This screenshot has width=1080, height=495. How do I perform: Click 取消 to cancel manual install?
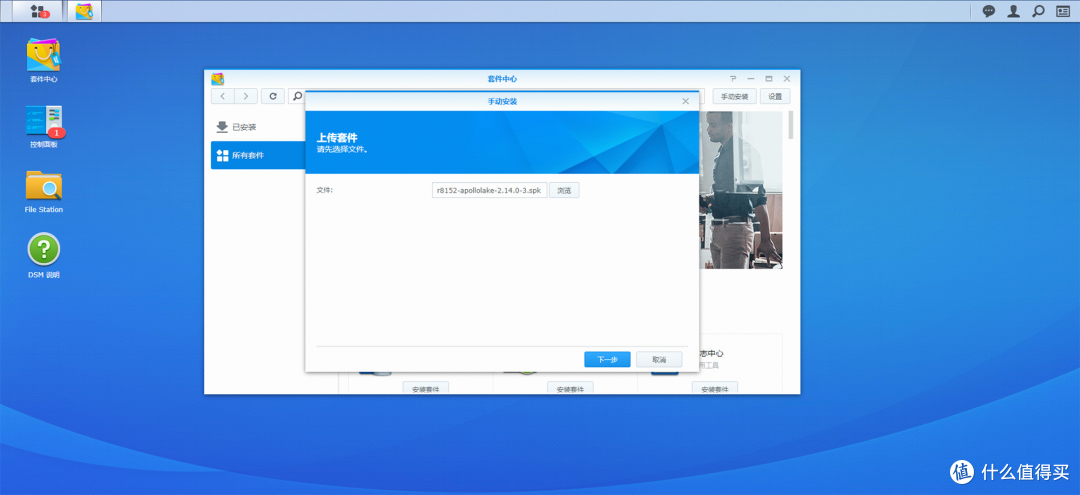[658, 359]
